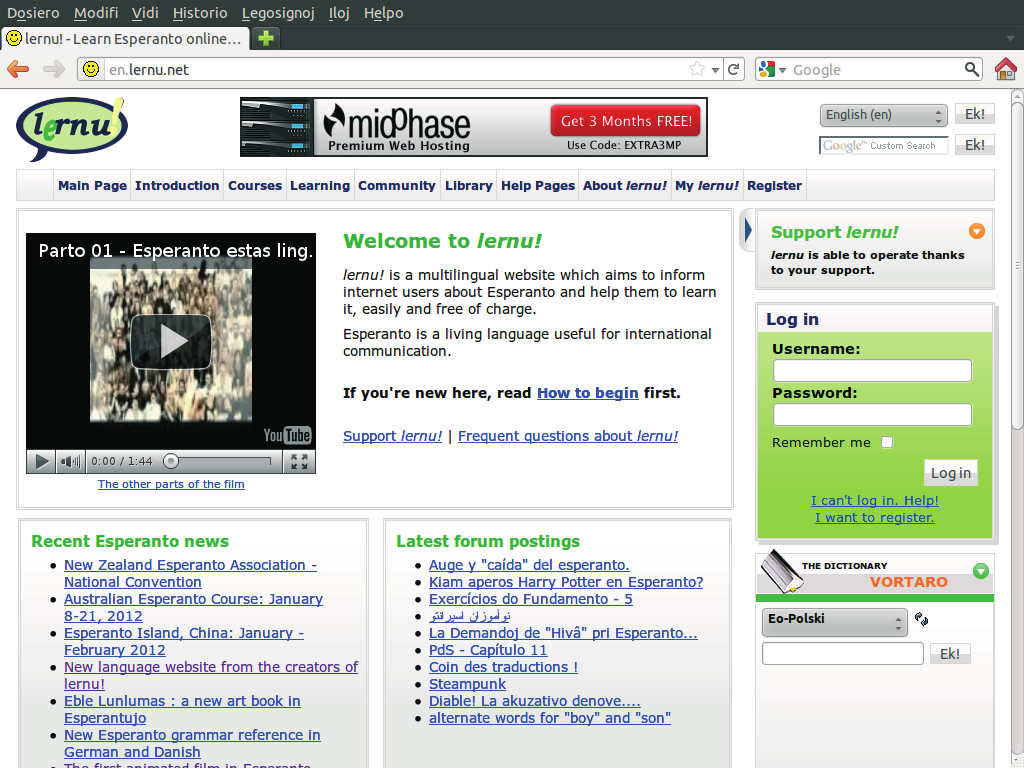Select the lernu! browser tab
This screenshot has width=1024, height=768.
click(125, 39)
